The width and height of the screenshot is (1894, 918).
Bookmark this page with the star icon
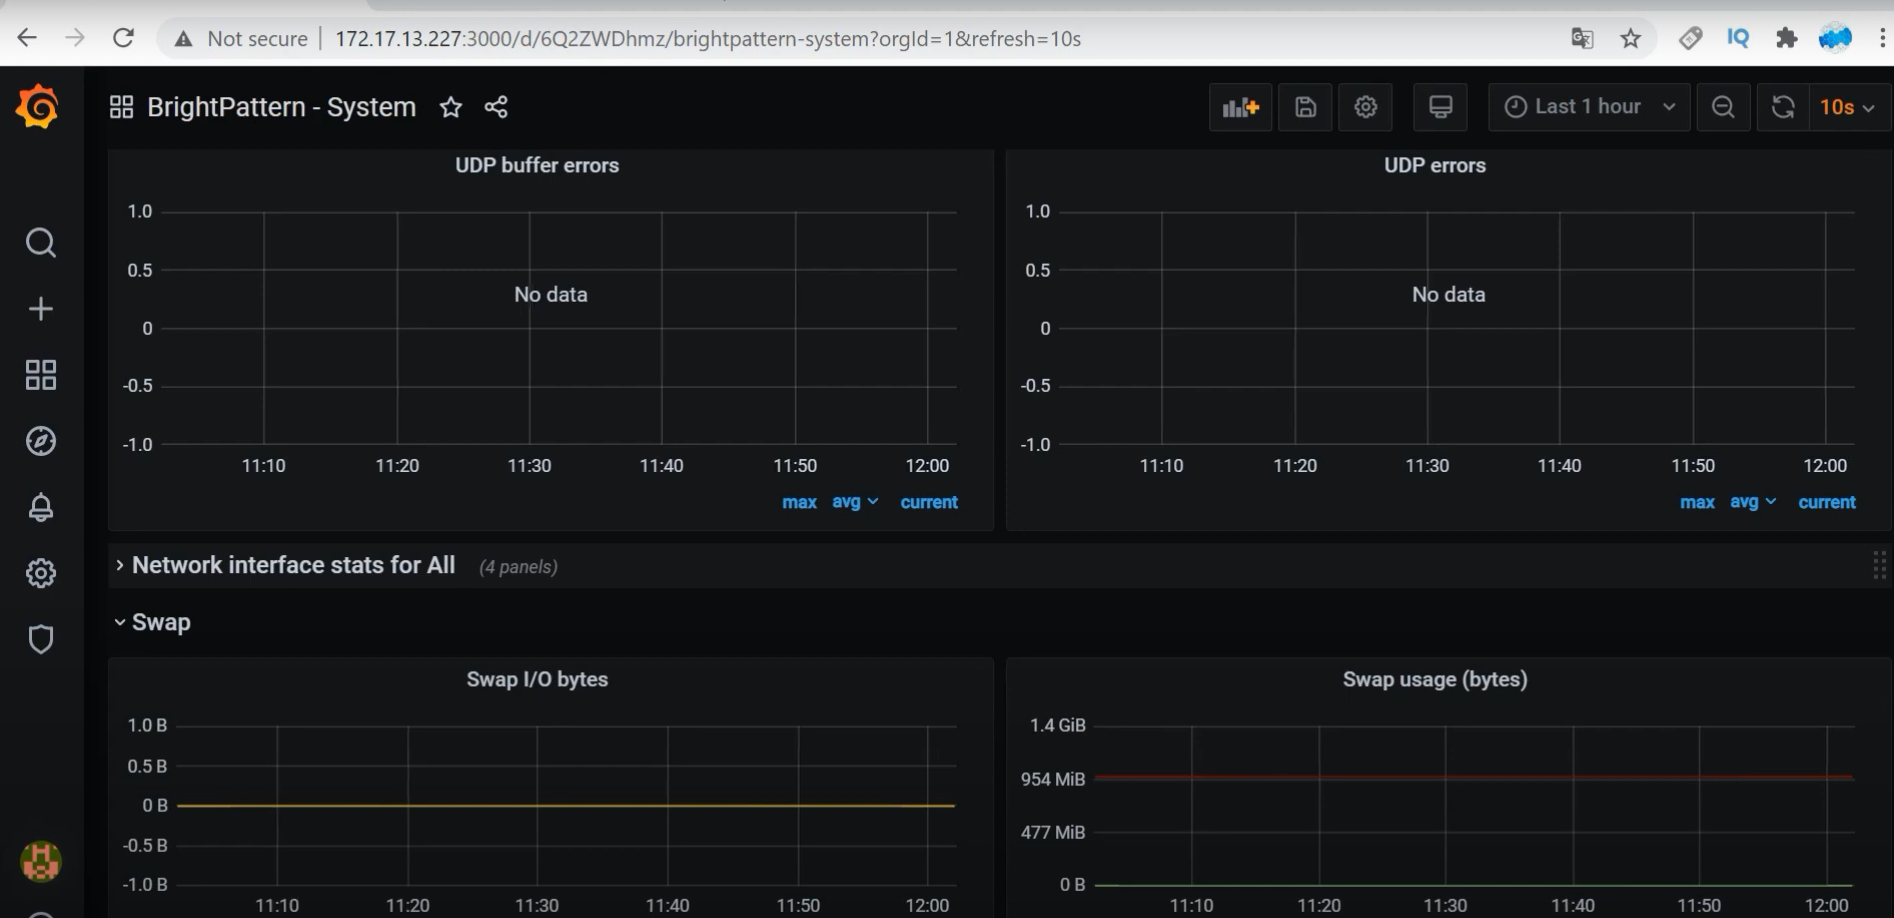1631,38
